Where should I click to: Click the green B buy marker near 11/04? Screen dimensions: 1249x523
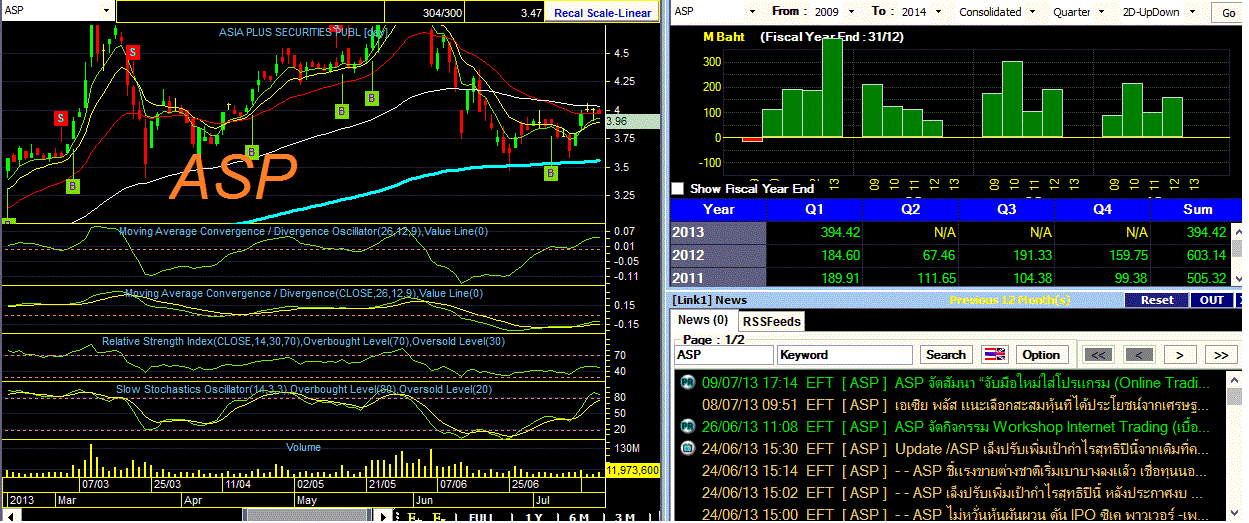tap(252, 152)
